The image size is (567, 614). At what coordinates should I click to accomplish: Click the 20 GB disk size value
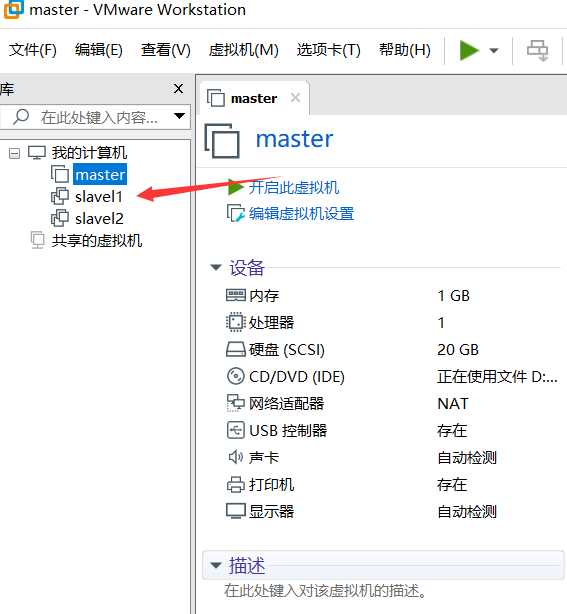click(458, 350)
